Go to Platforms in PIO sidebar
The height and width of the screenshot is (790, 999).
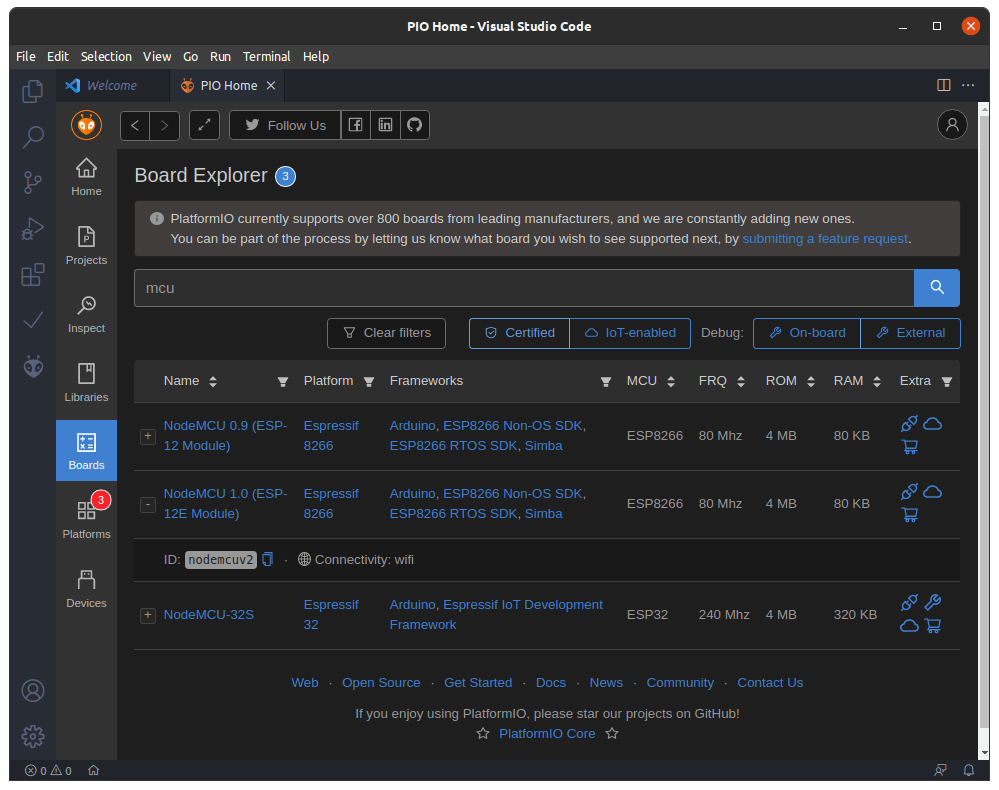pyautogui.click(x=87, y=519)
